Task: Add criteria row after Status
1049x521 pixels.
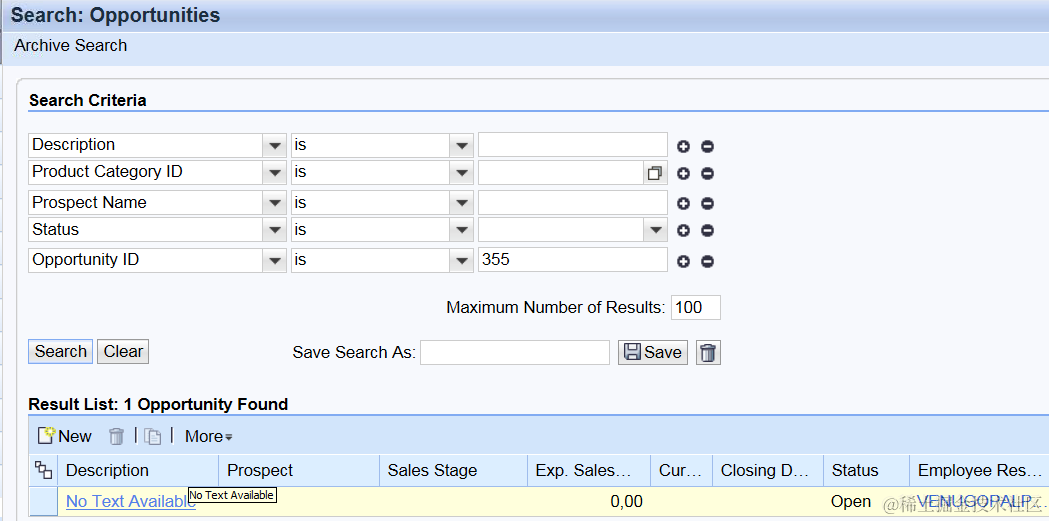Action: pyautogui.click(x=684, y=231)
